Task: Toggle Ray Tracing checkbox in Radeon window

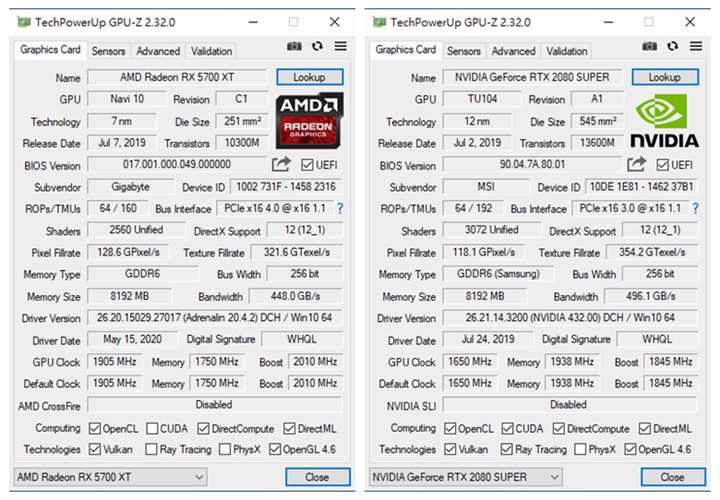Action: [151, 449]
